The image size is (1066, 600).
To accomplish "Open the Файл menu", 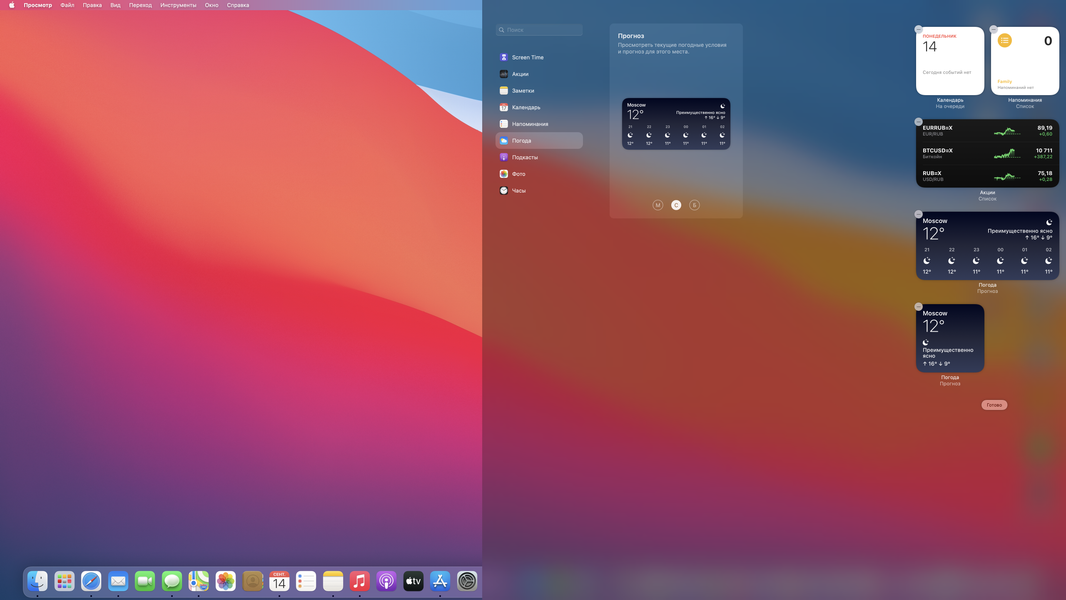I will [67, 5].
